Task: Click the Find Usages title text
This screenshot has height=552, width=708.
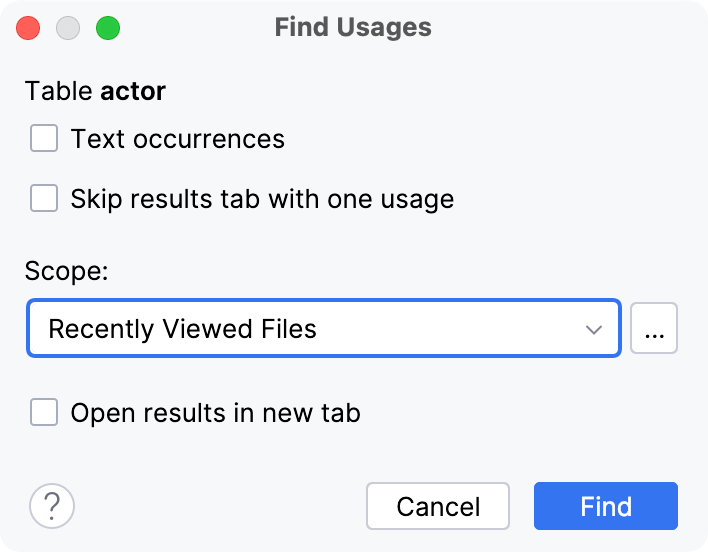Action: coord(353,28)
